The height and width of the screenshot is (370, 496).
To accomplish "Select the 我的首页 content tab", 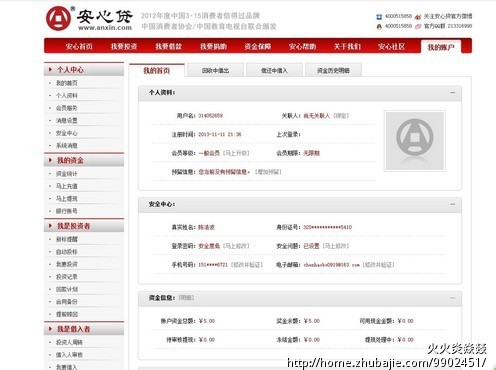I will [x=156, y=70].
